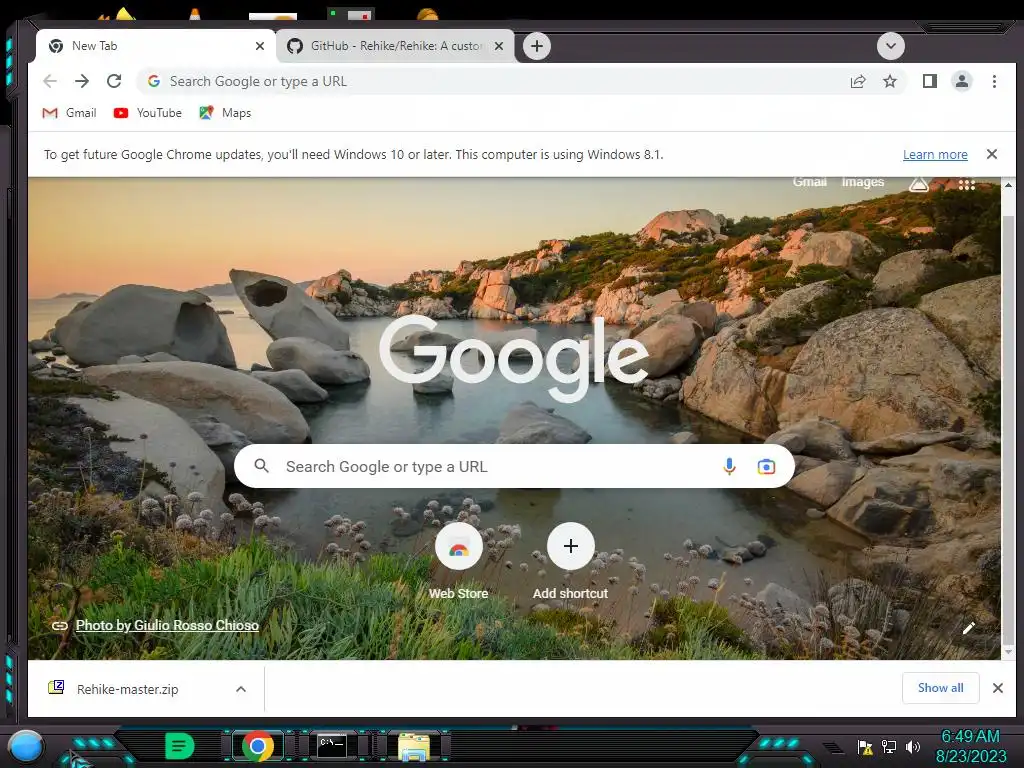Open the green notes app on taskbar
The width and height of the screenshot is (1024, 768).
(179, 746)
